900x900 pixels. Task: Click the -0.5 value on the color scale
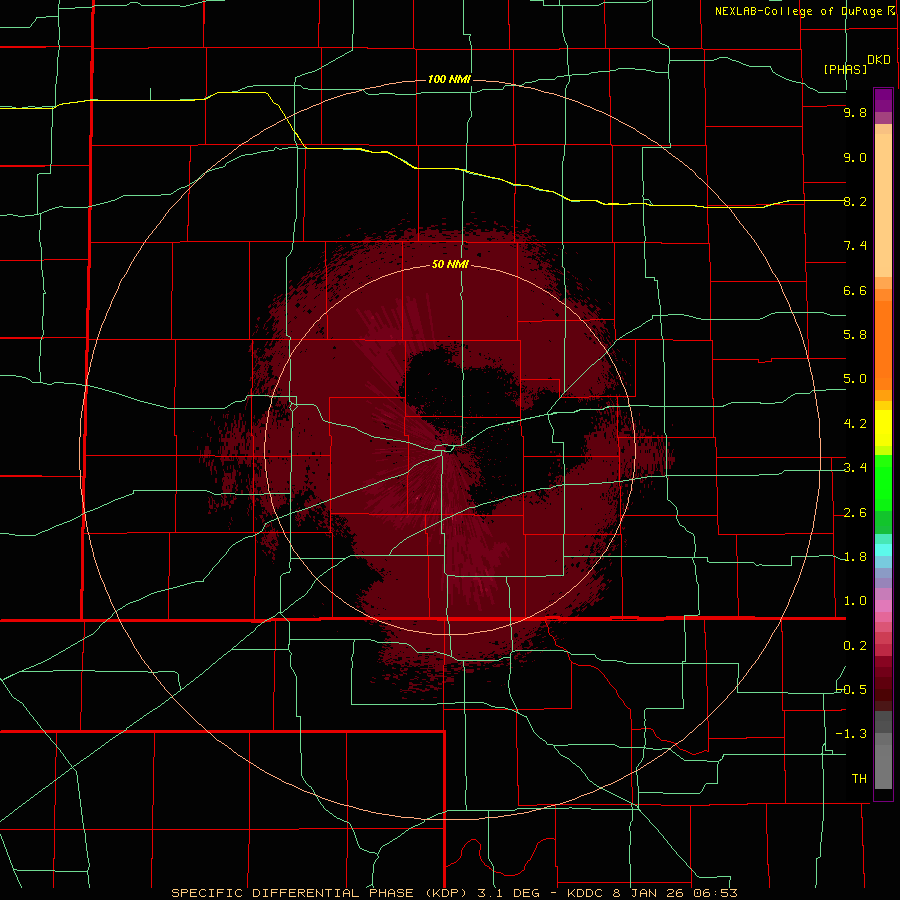pyautogui.click(x=851, y=690)
